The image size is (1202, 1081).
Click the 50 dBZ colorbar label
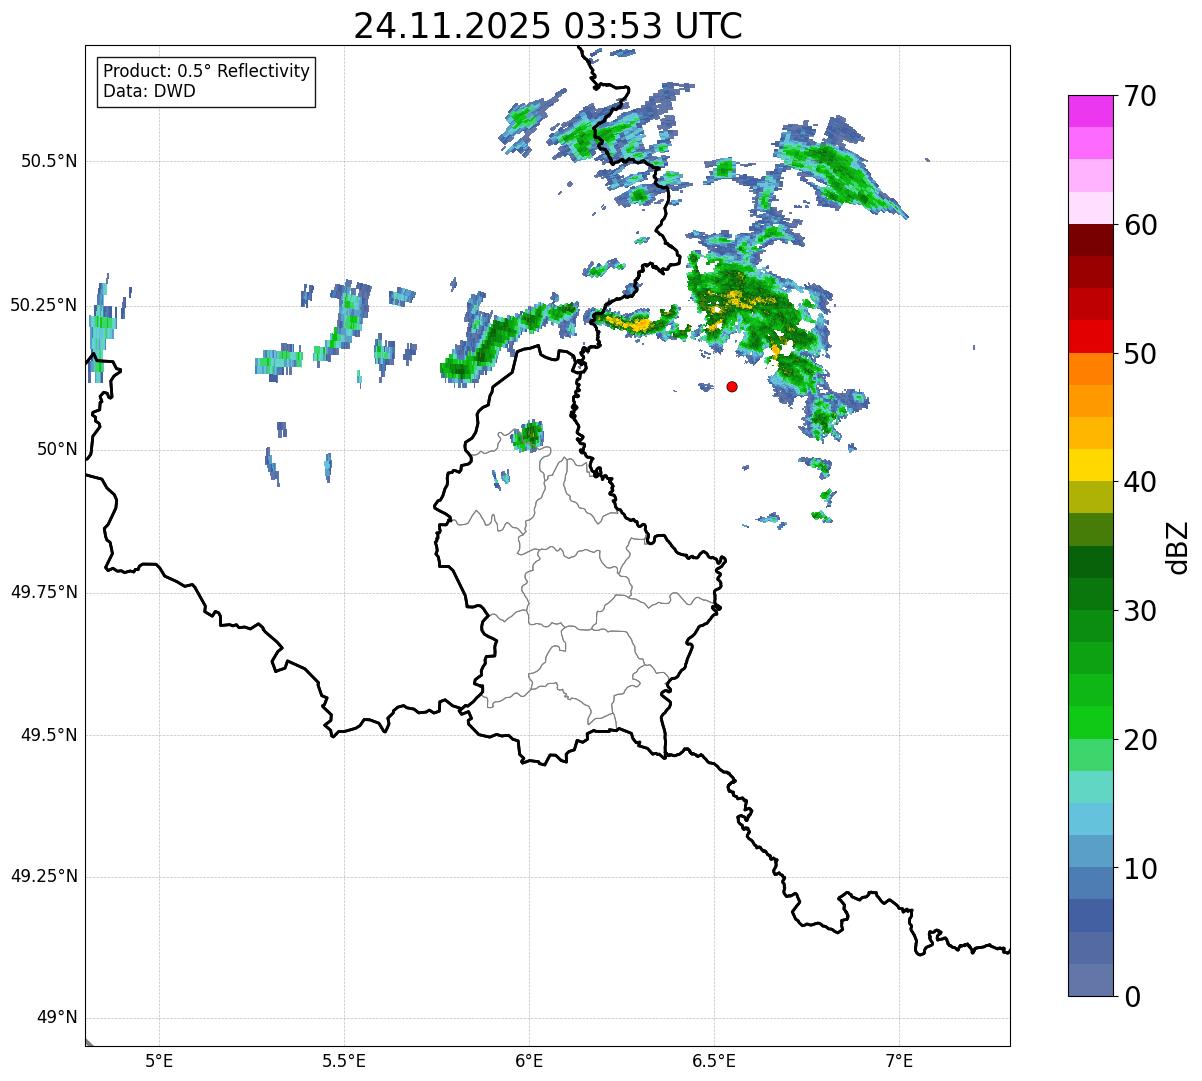click(1139, 354)
